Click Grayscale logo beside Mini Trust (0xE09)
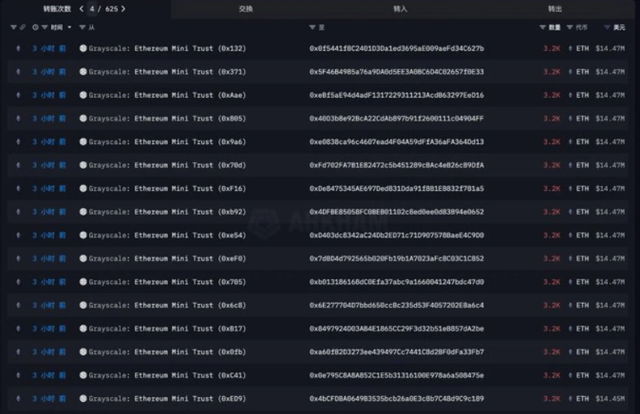640x414 pixels. (83, 398)
